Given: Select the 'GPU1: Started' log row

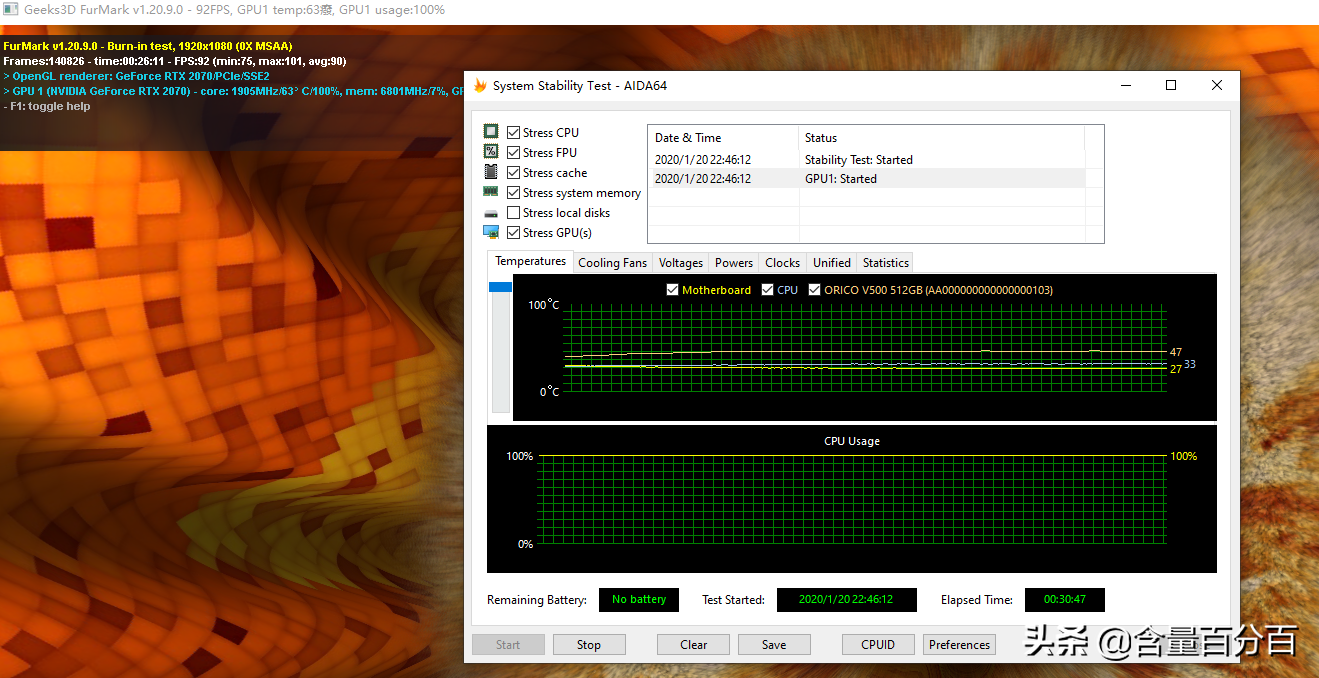Looking at the screenshot, I should coord(866,179).
